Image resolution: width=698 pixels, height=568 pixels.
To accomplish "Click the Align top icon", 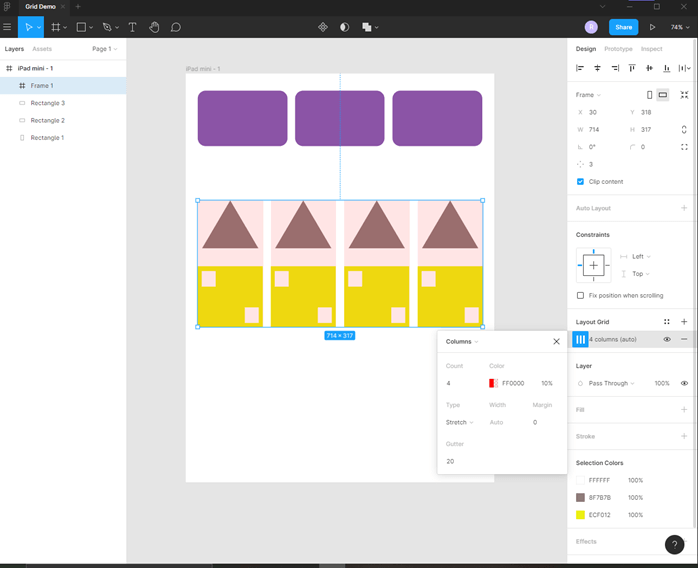I will 632,68.
